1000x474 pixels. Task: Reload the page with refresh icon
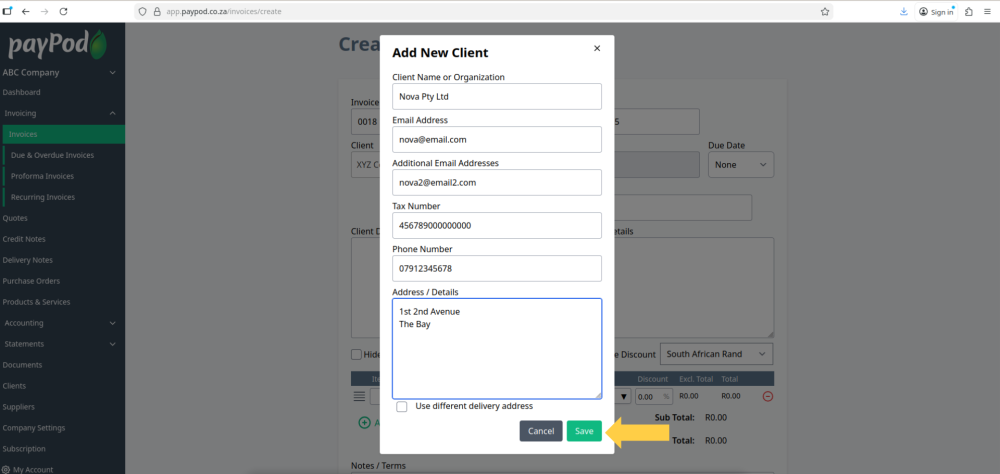coord(63,11)
